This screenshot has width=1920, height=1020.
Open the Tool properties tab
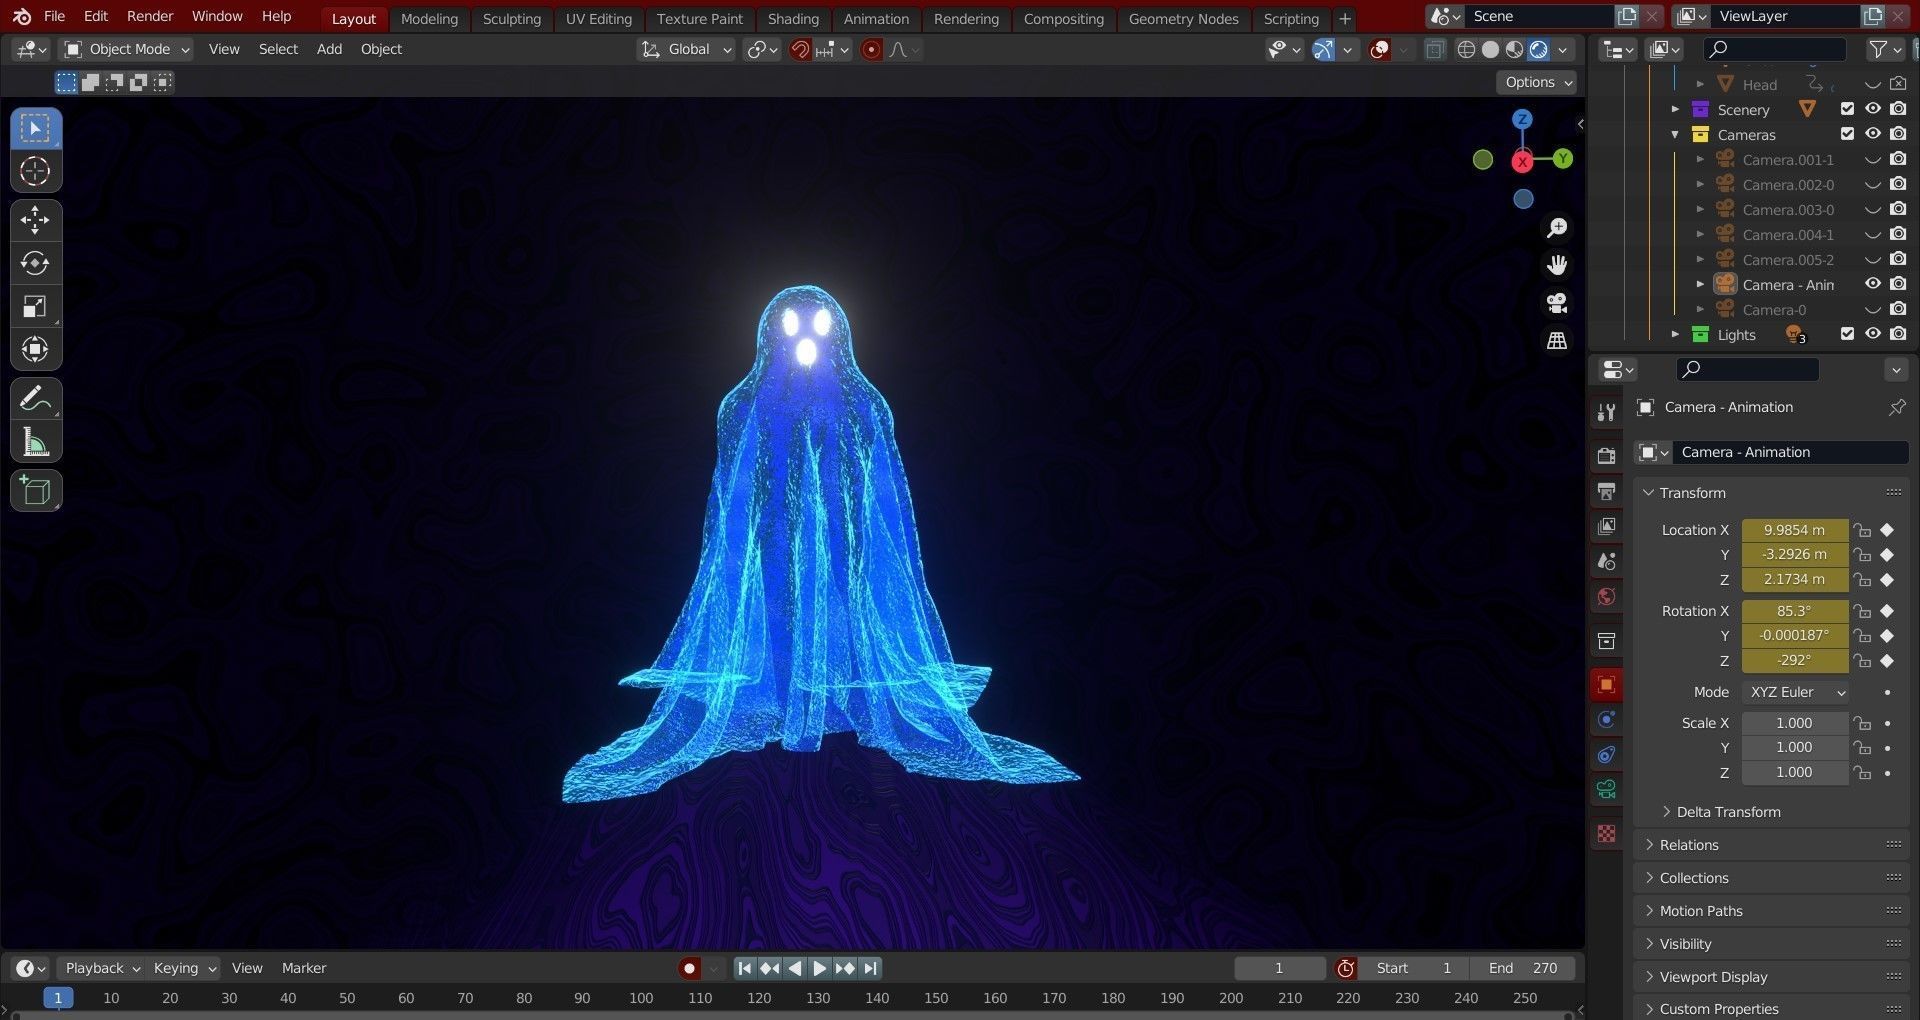(x=1606, y=412)
